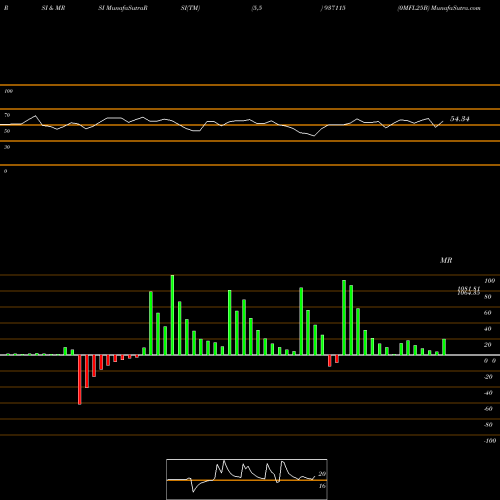This screenshot has height=500, width=500.
Task: Click the 50 level label on RSI axis
Action: 7,131
